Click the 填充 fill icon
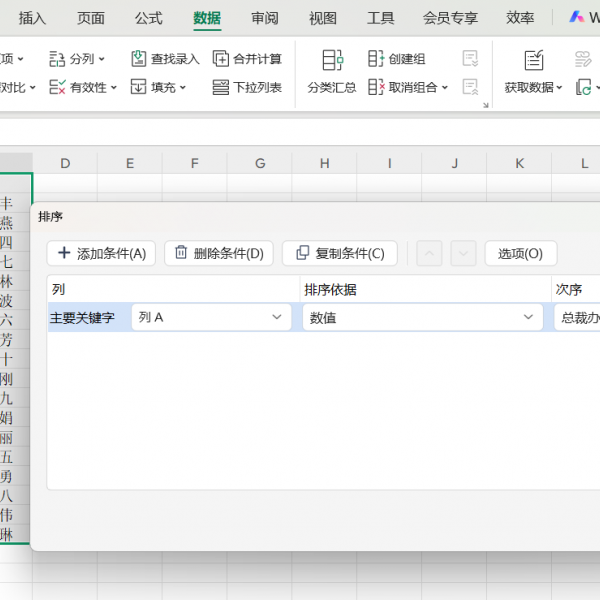The image size is (600, 600). (139, 88)
